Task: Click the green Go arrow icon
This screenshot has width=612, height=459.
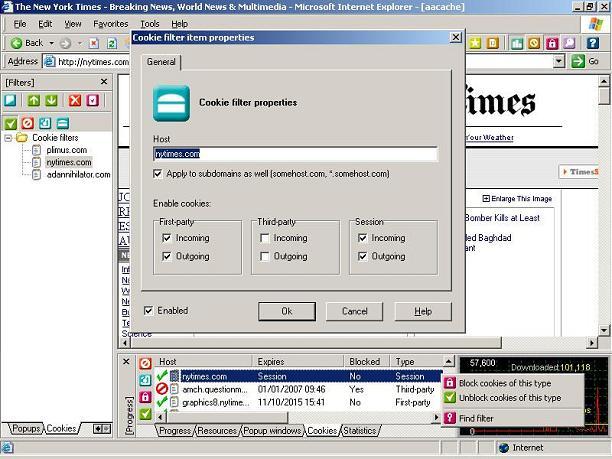Action: tap(578, 61)
